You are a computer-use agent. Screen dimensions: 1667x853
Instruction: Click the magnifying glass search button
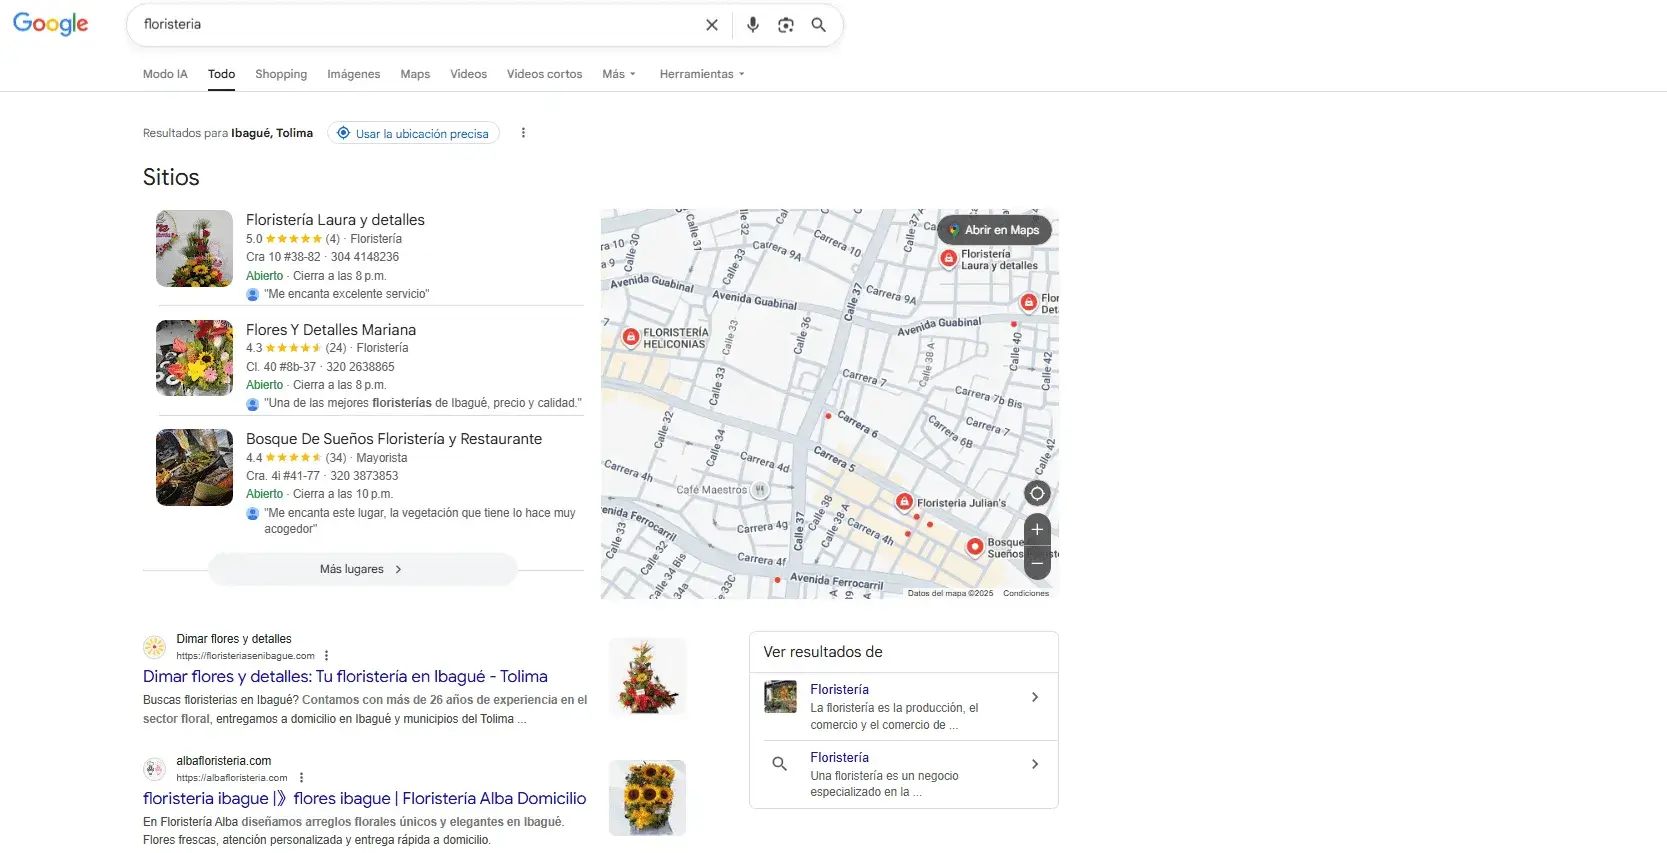pos(819,25)
